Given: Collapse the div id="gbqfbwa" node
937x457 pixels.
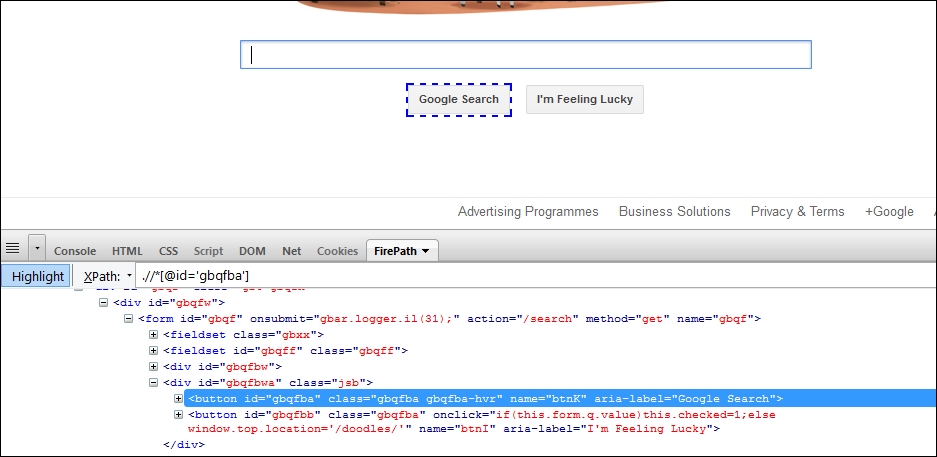Looking at the screenshot, I should 154,382.
